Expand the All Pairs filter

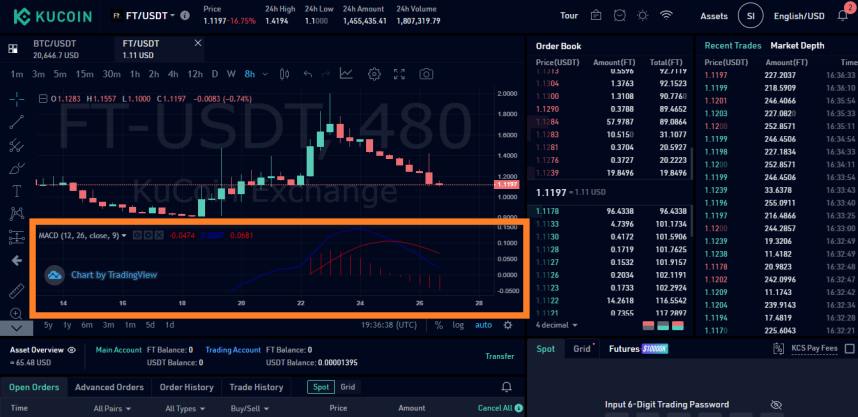(x=112, y=408)
